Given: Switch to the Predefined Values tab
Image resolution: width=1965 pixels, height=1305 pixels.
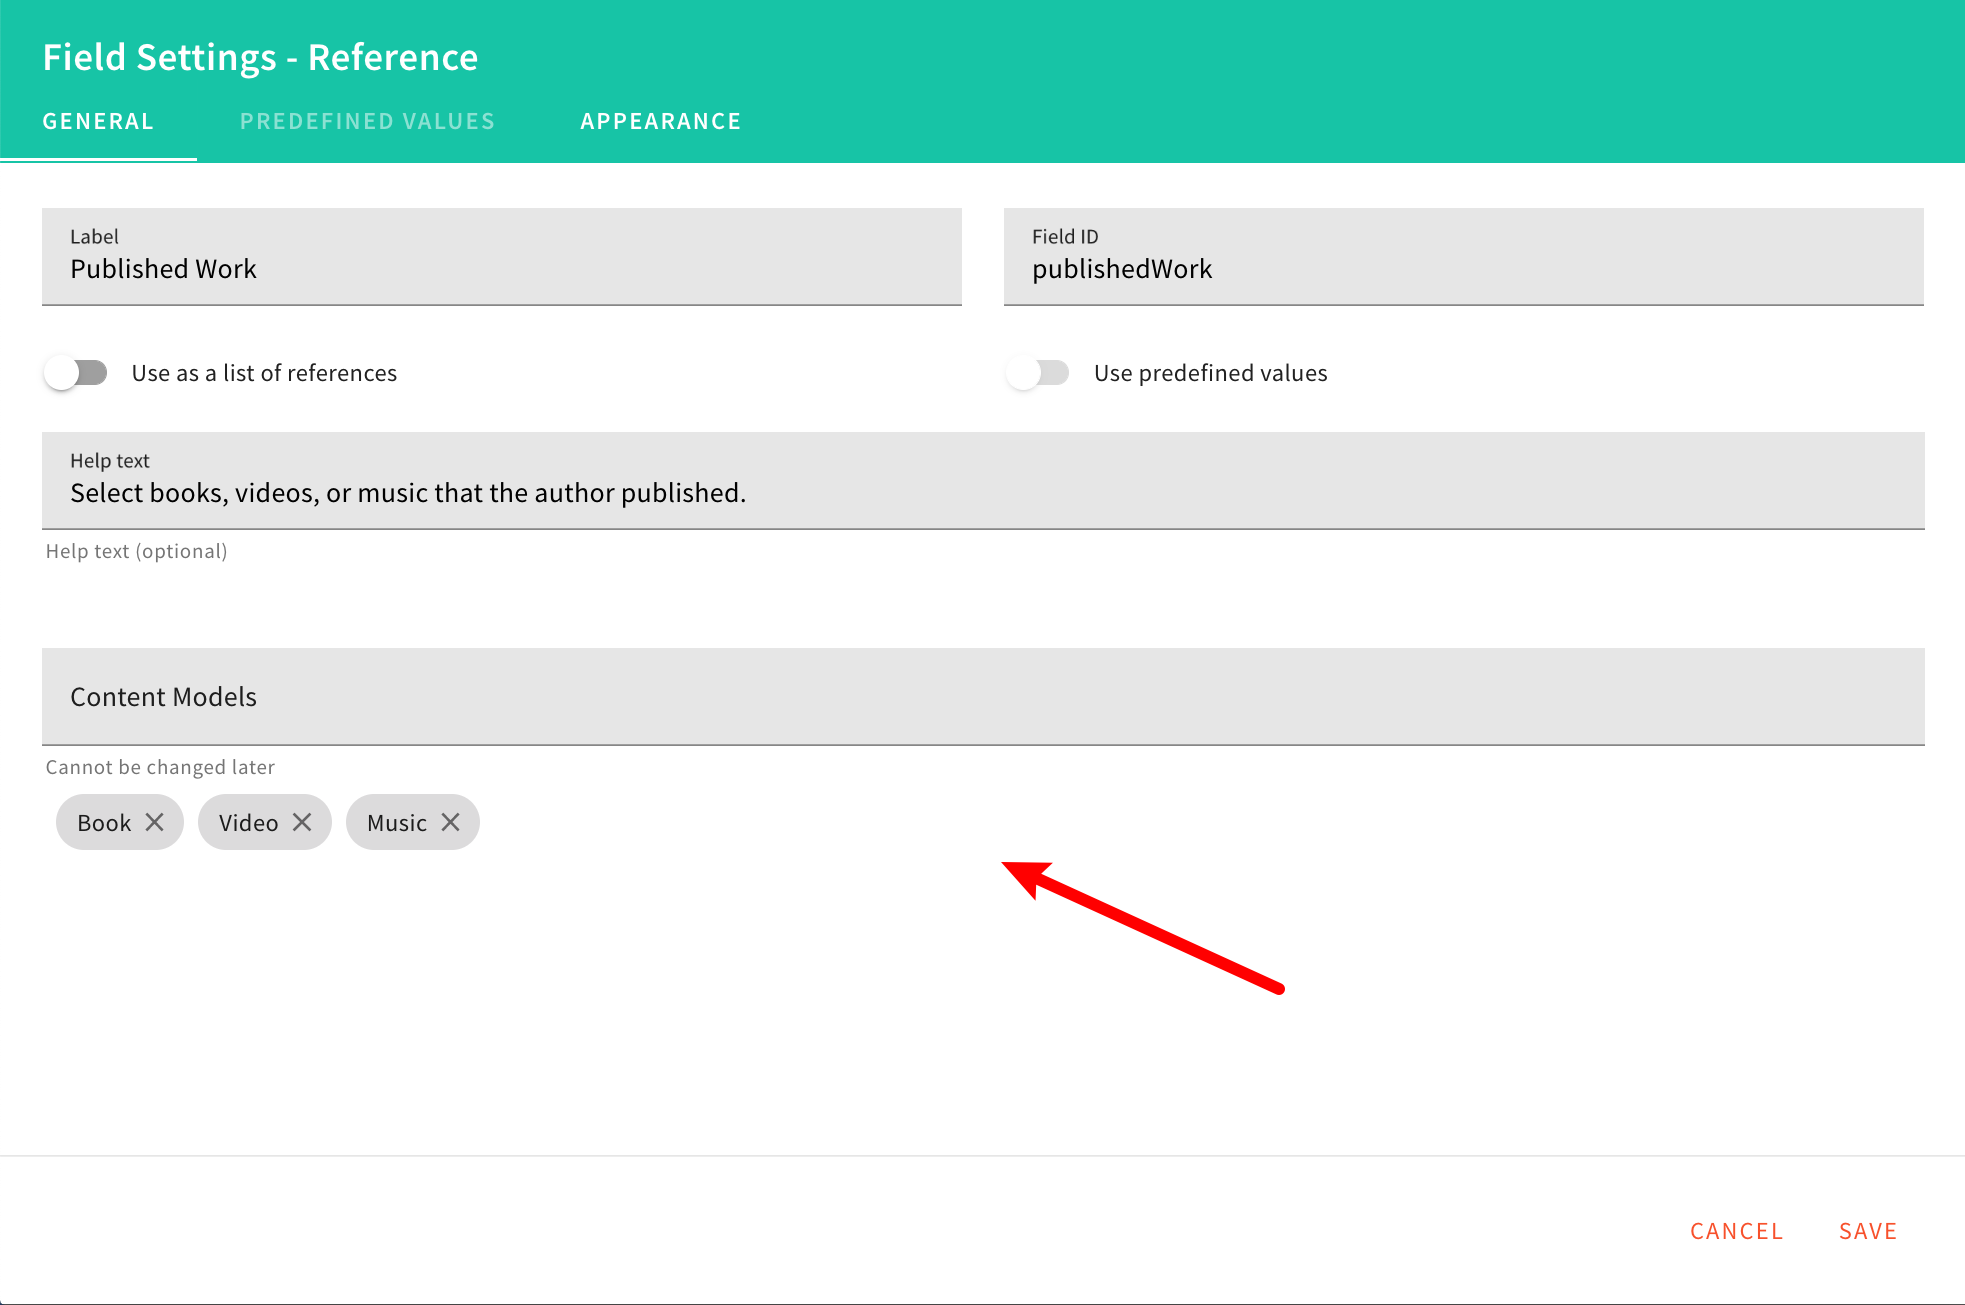Looking at the screenshot, I should [x=367, y=120].
